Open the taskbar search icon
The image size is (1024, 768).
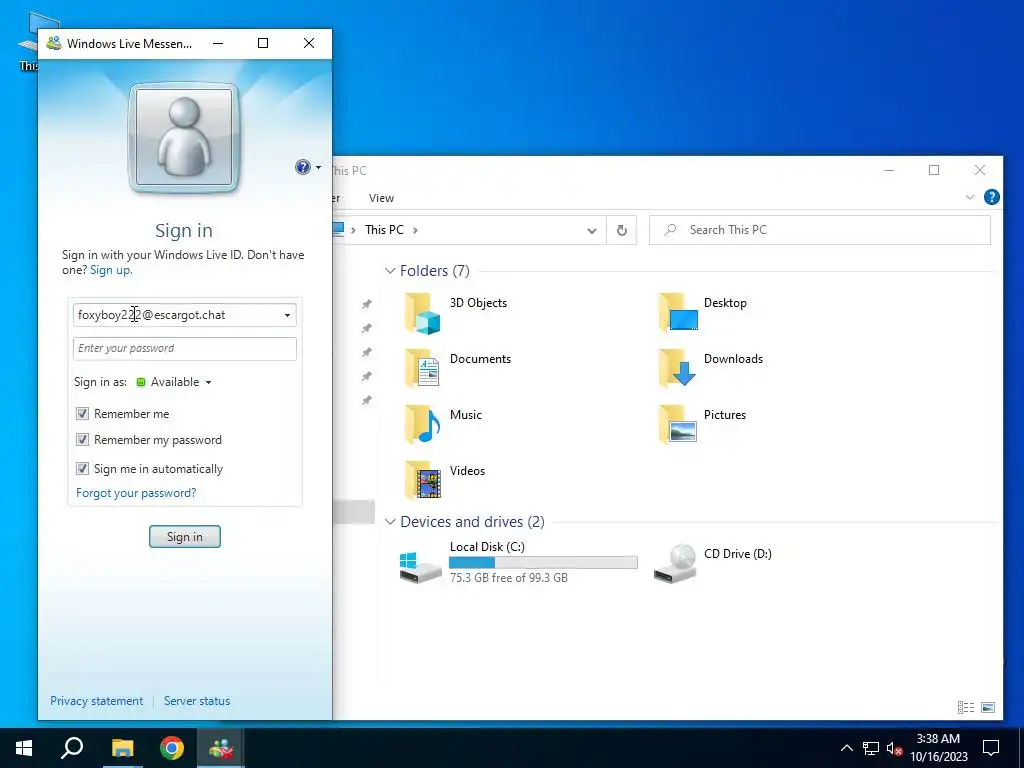72,748
